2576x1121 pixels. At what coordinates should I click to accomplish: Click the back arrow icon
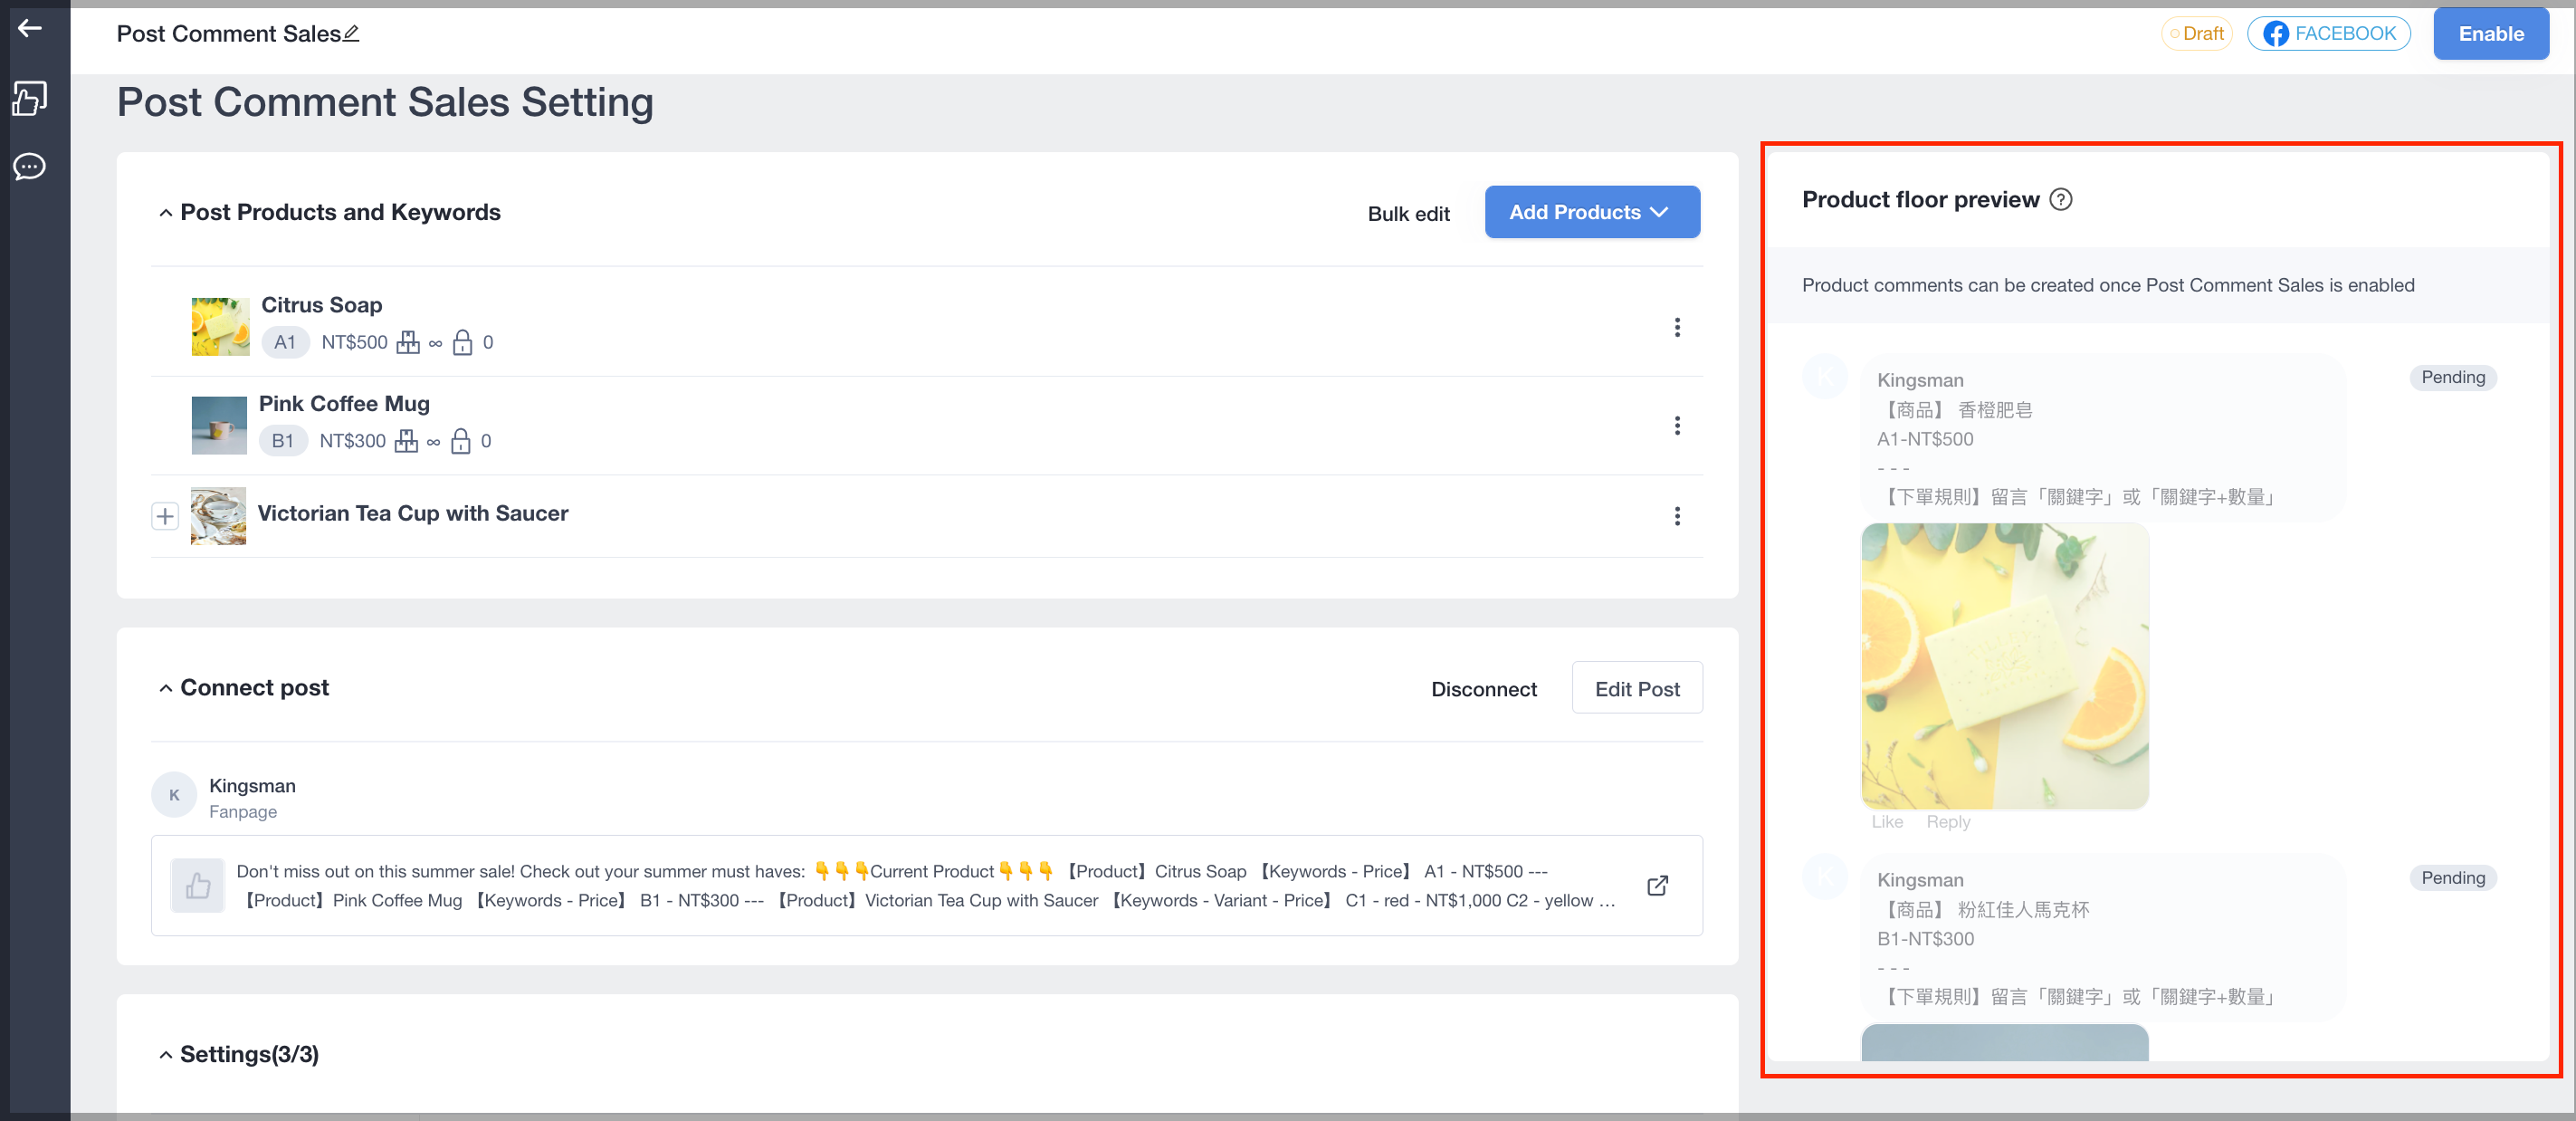click(30, 28)
